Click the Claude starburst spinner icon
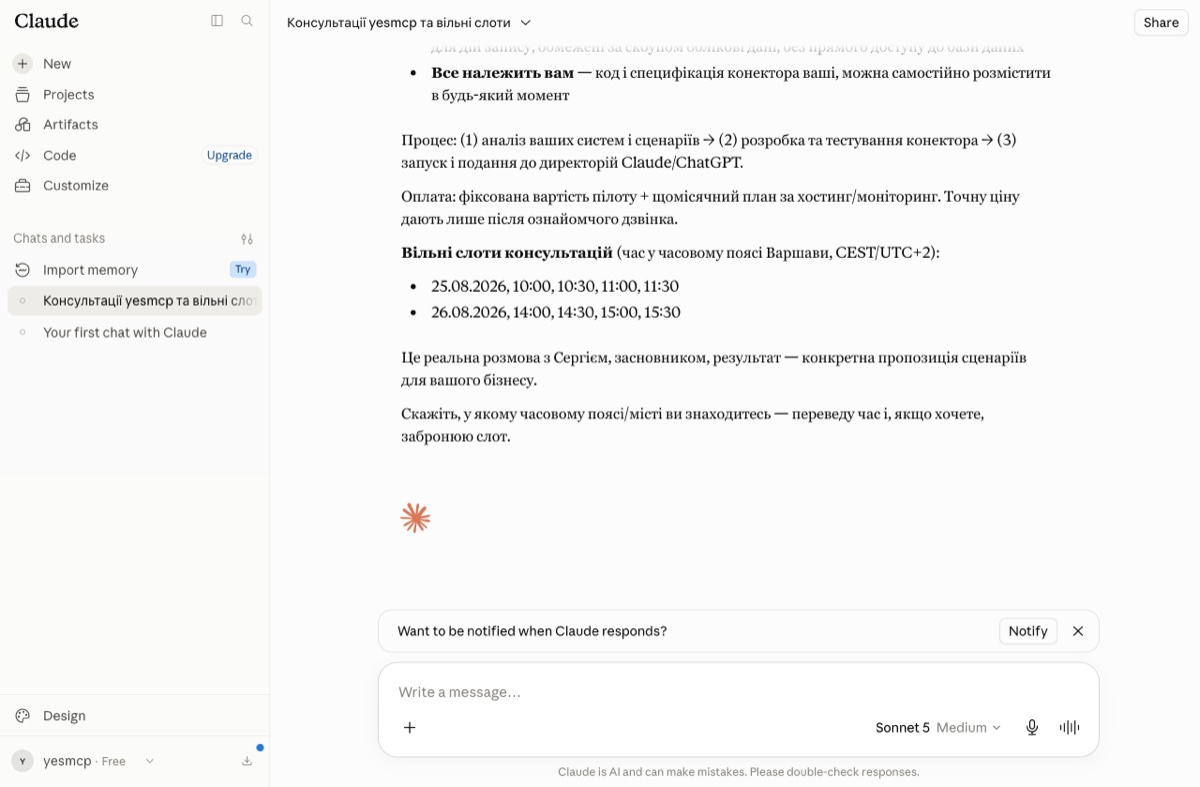 pyautogui.click(x=415, y=517)
